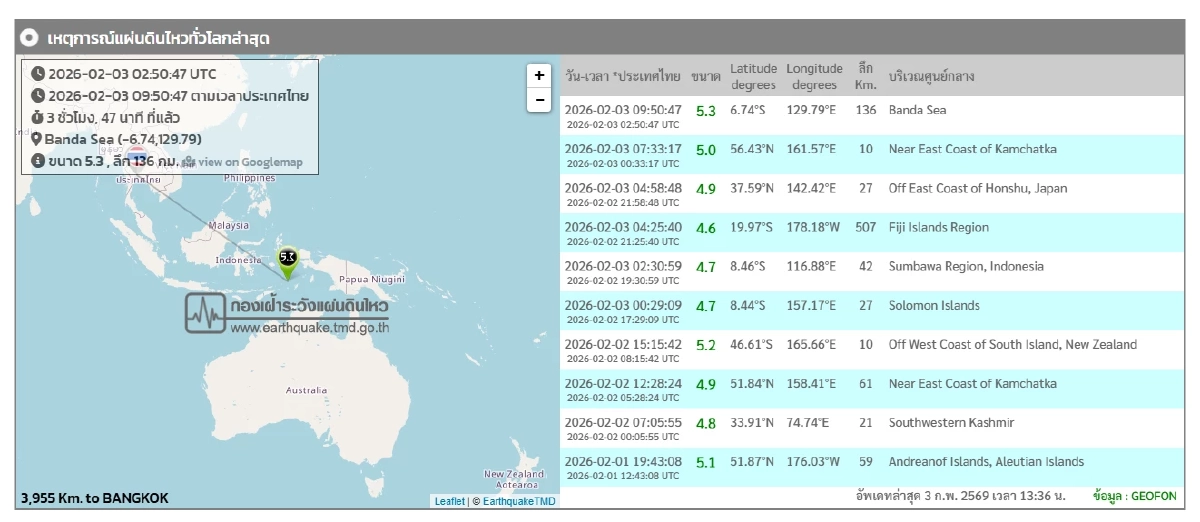Open the EarthquakeTMD attribution link
Screen dimensions: 1200x522
[x=519, y=501]
